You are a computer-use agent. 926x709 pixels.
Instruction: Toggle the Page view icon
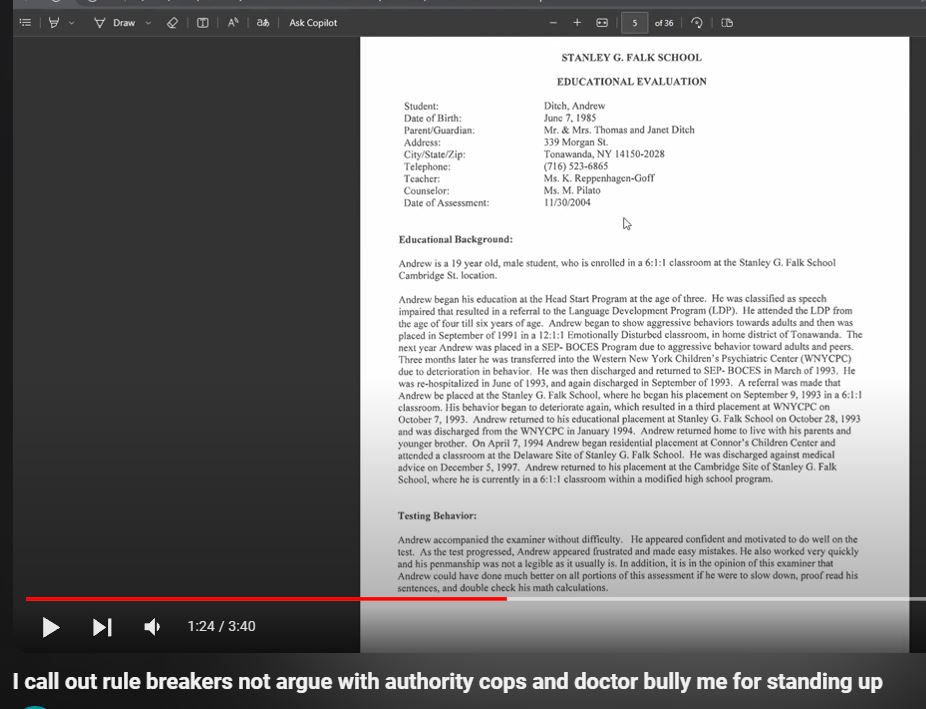(727, 22)
